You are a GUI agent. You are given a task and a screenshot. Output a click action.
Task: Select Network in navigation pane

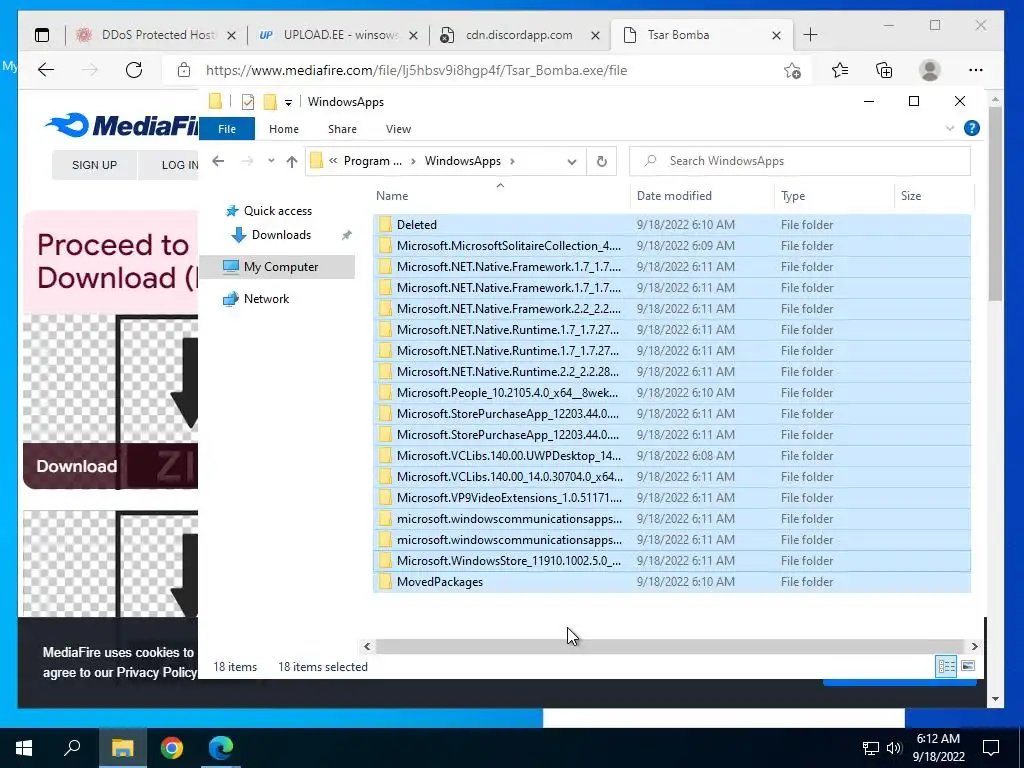pos(266,299)
